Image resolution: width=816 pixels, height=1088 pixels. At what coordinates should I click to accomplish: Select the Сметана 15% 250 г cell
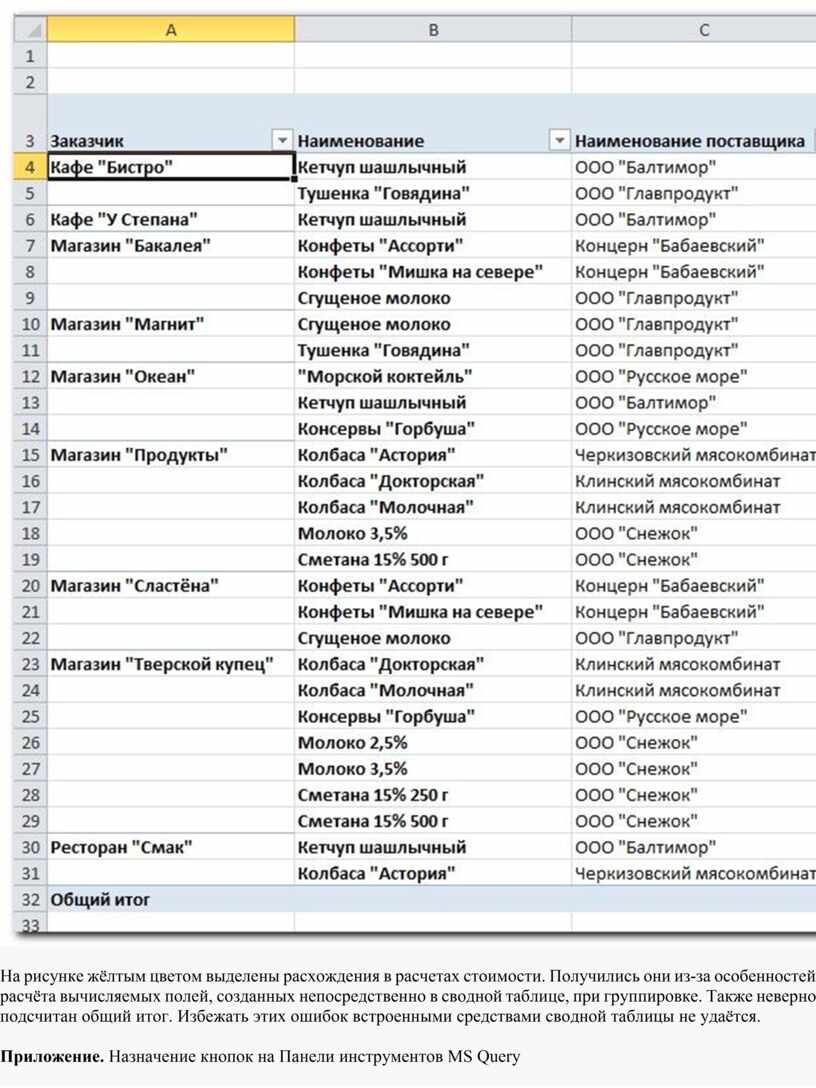(x=433, y=795)
